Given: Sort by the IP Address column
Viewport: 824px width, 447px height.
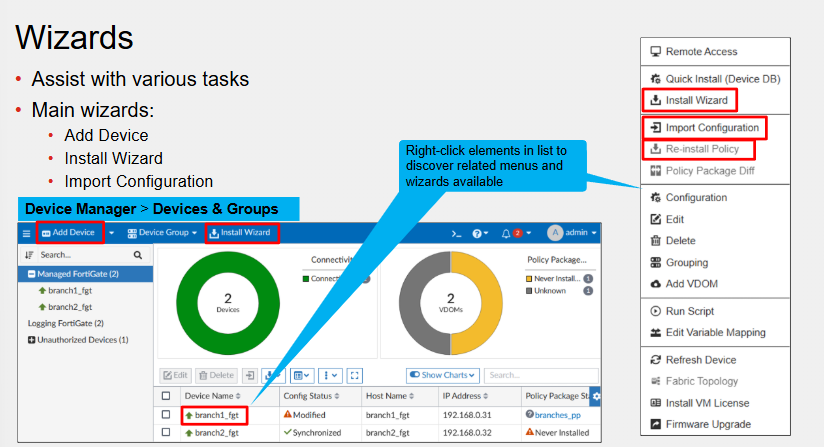Looking at the screenshot, I should coord(466,396).
